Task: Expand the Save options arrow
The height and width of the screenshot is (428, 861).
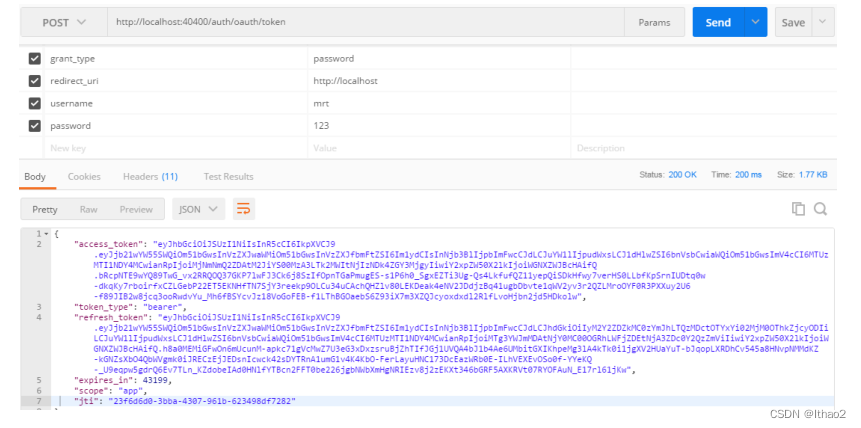Action: [x=822, y=22]
